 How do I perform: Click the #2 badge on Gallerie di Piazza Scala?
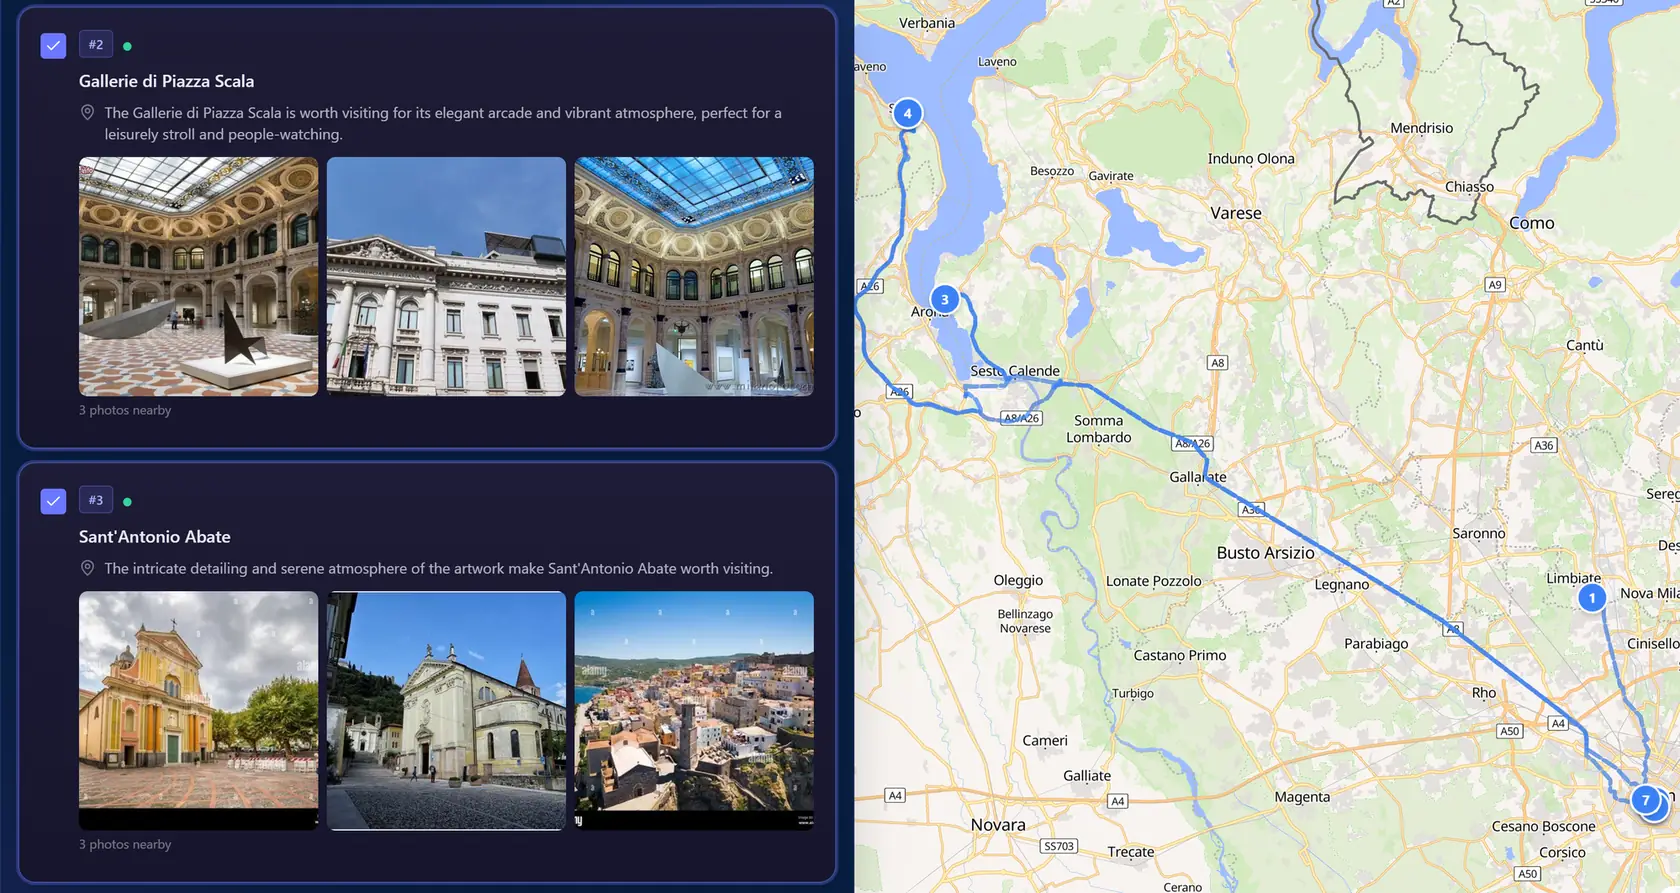click(96, 44)
